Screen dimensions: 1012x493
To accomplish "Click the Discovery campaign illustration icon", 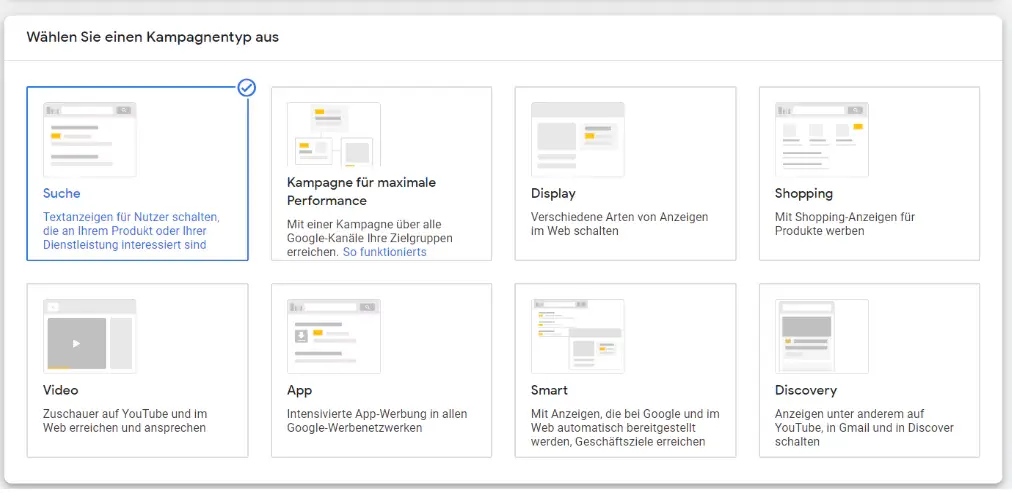I will coord(821,336).
